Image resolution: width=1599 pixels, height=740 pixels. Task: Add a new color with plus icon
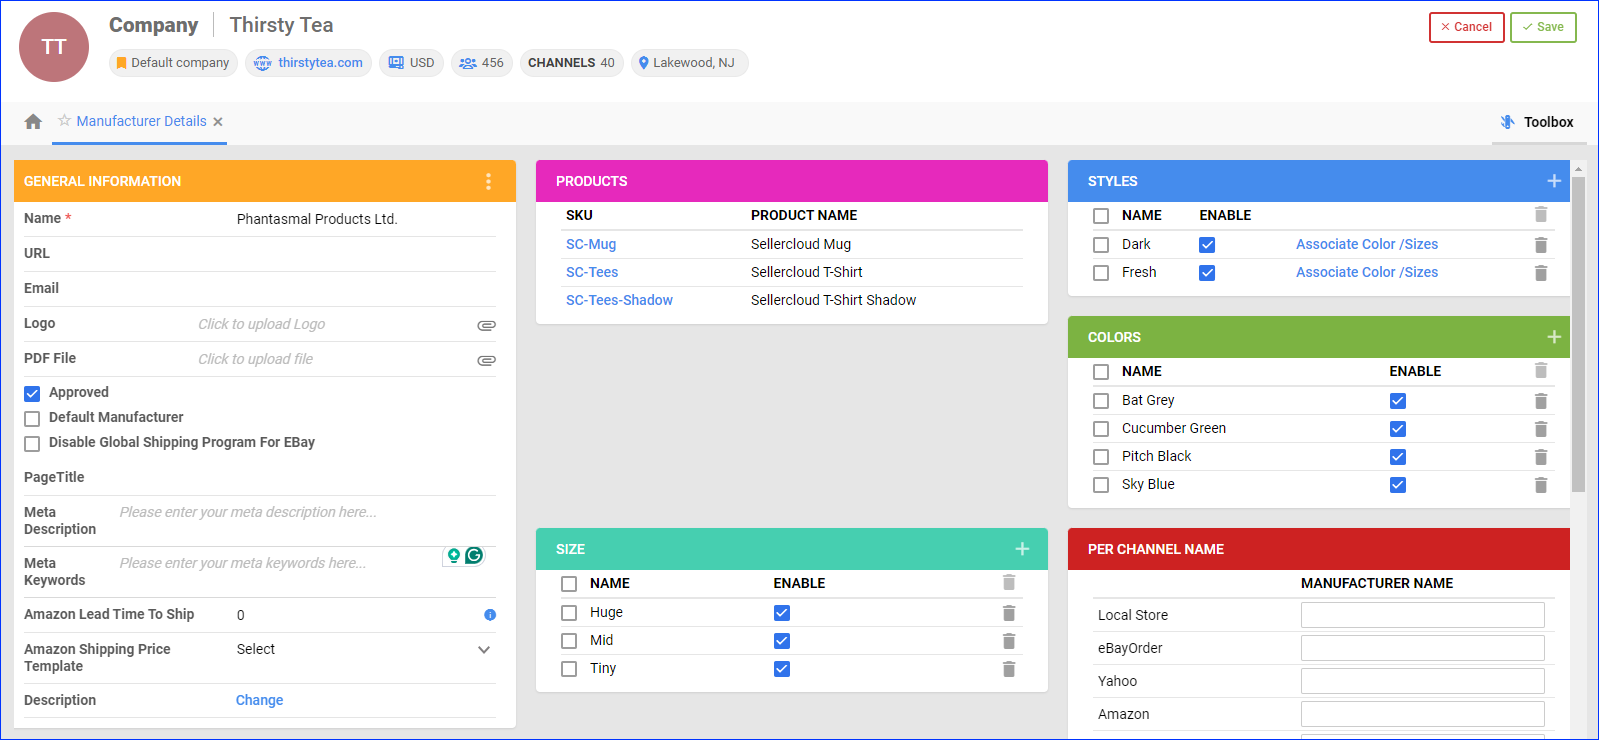point(1553,337)
